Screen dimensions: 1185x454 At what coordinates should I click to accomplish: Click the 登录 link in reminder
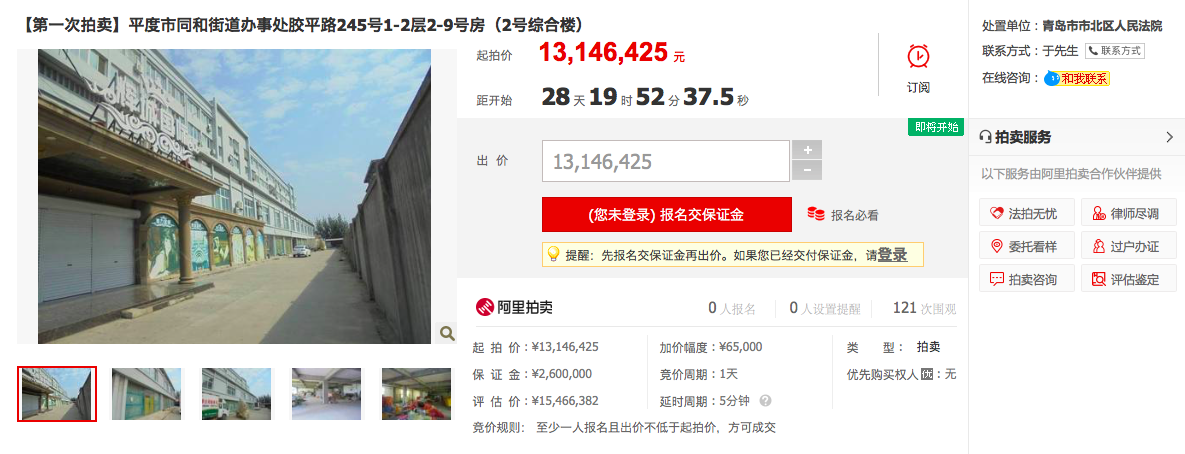892,255
